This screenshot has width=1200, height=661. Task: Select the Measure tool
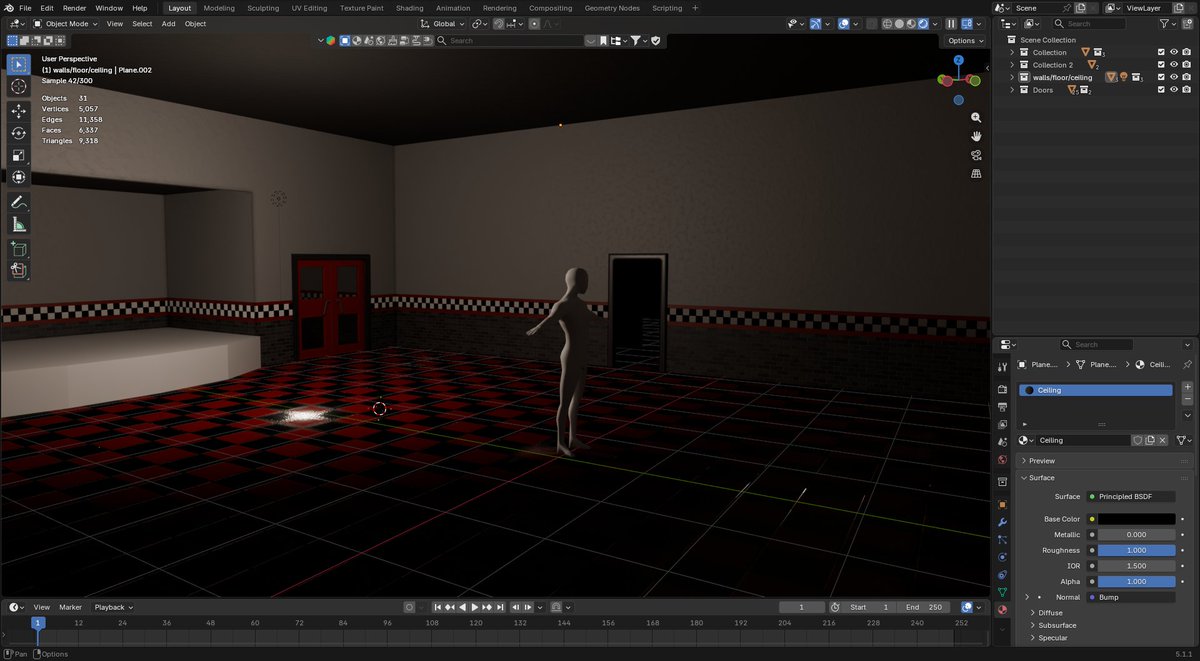pos(18,225)
